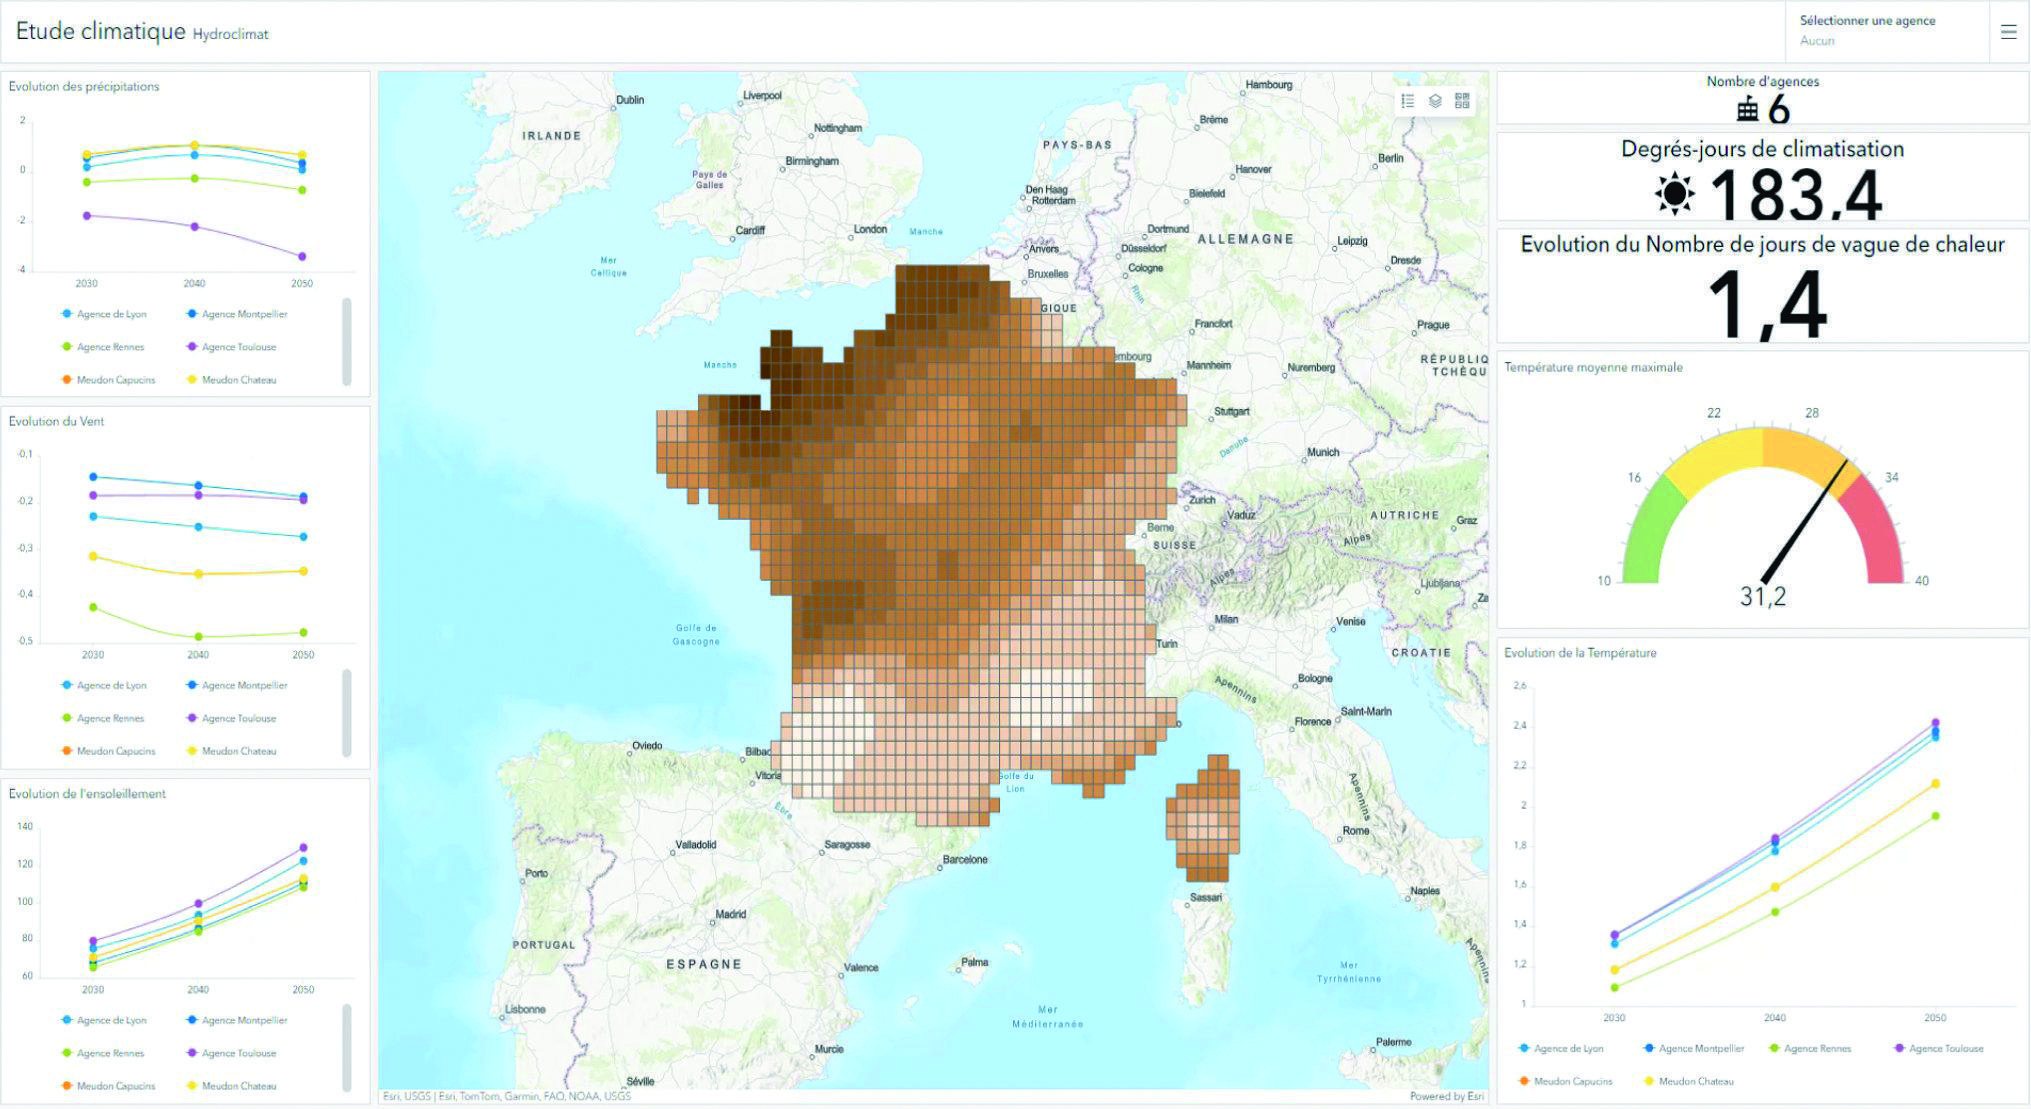Click the sun icon beside 183,4
The width and height of the screenshot is (2031, 1109).
click(x=1674, y=193)
